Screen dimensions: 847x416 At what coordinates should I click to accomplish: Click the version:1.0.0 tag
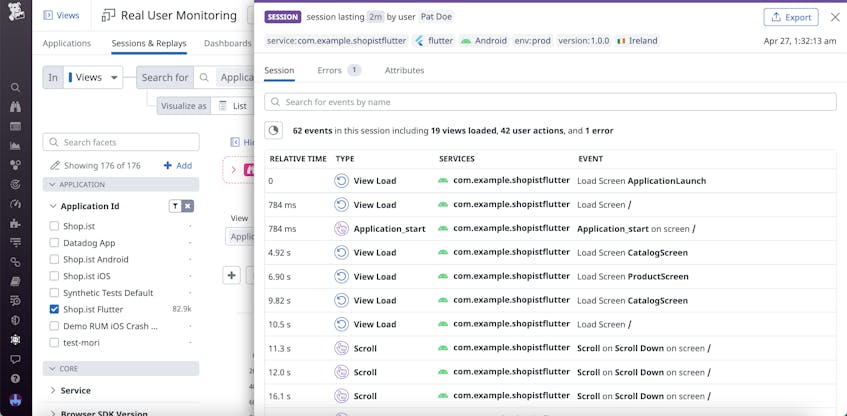[x=584, y=41]
